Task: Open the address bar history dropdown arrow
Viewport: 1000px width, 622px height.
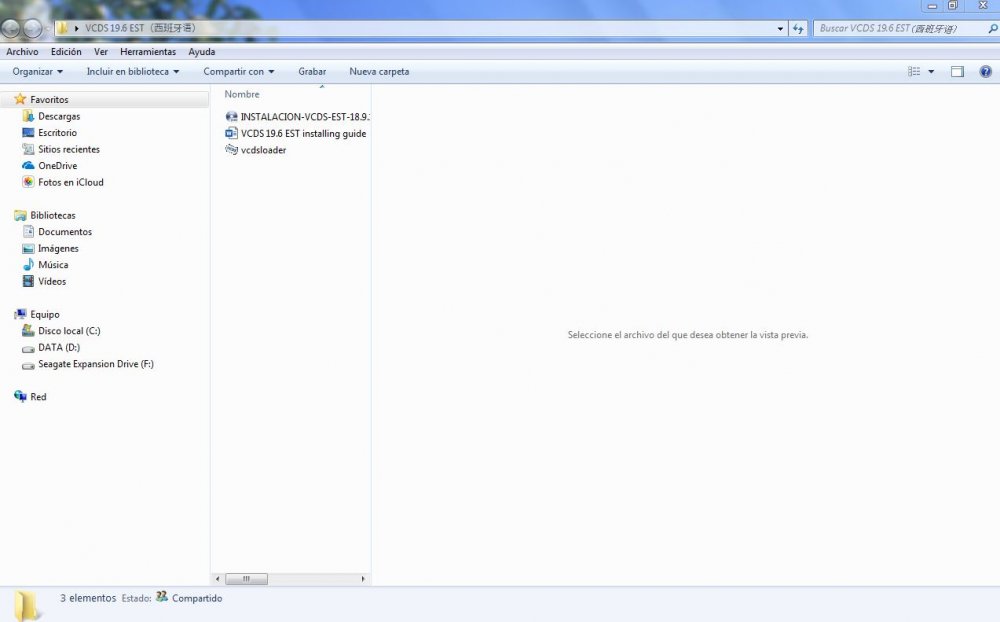Action: coord(780,29)
